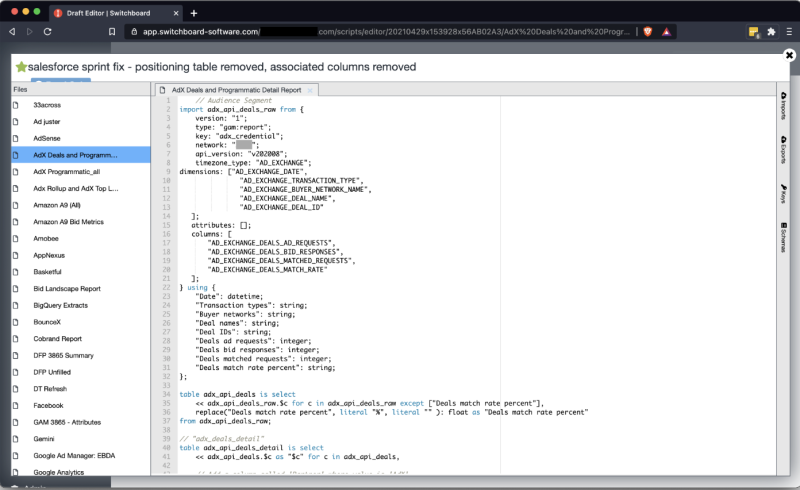
Task: Close the AdX Deals editor tab
Action: pyautogui.click(x=310, y=90)
